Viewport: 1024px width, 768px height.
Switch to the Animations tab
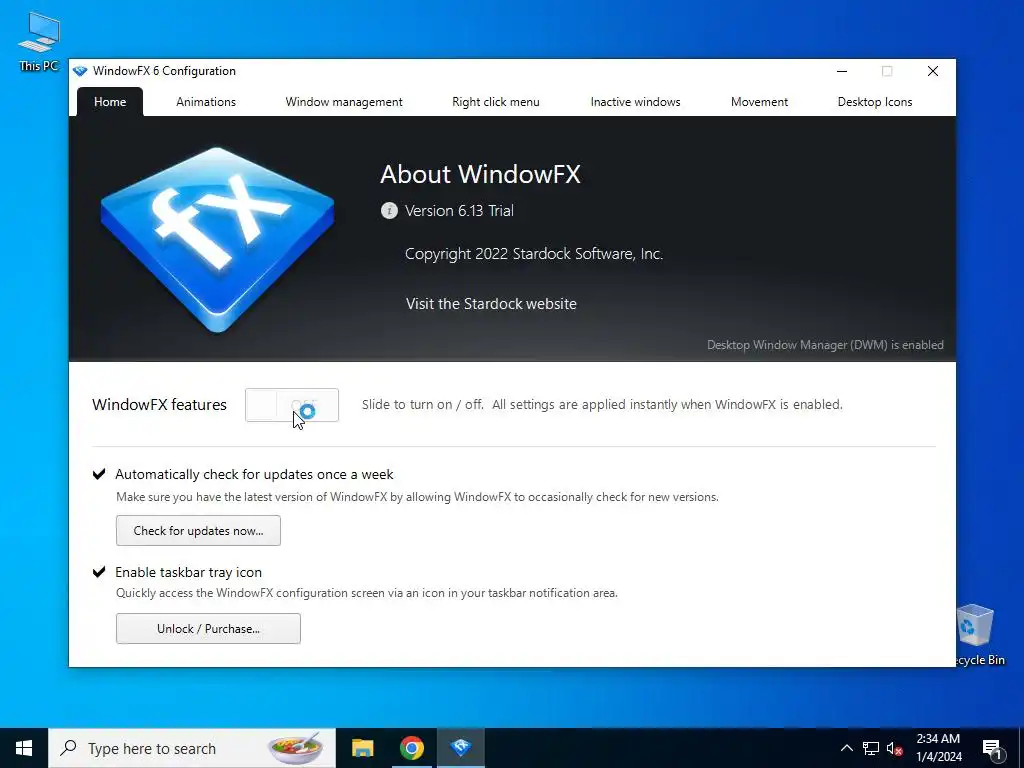pyautogui.click(x=206, y=102)
